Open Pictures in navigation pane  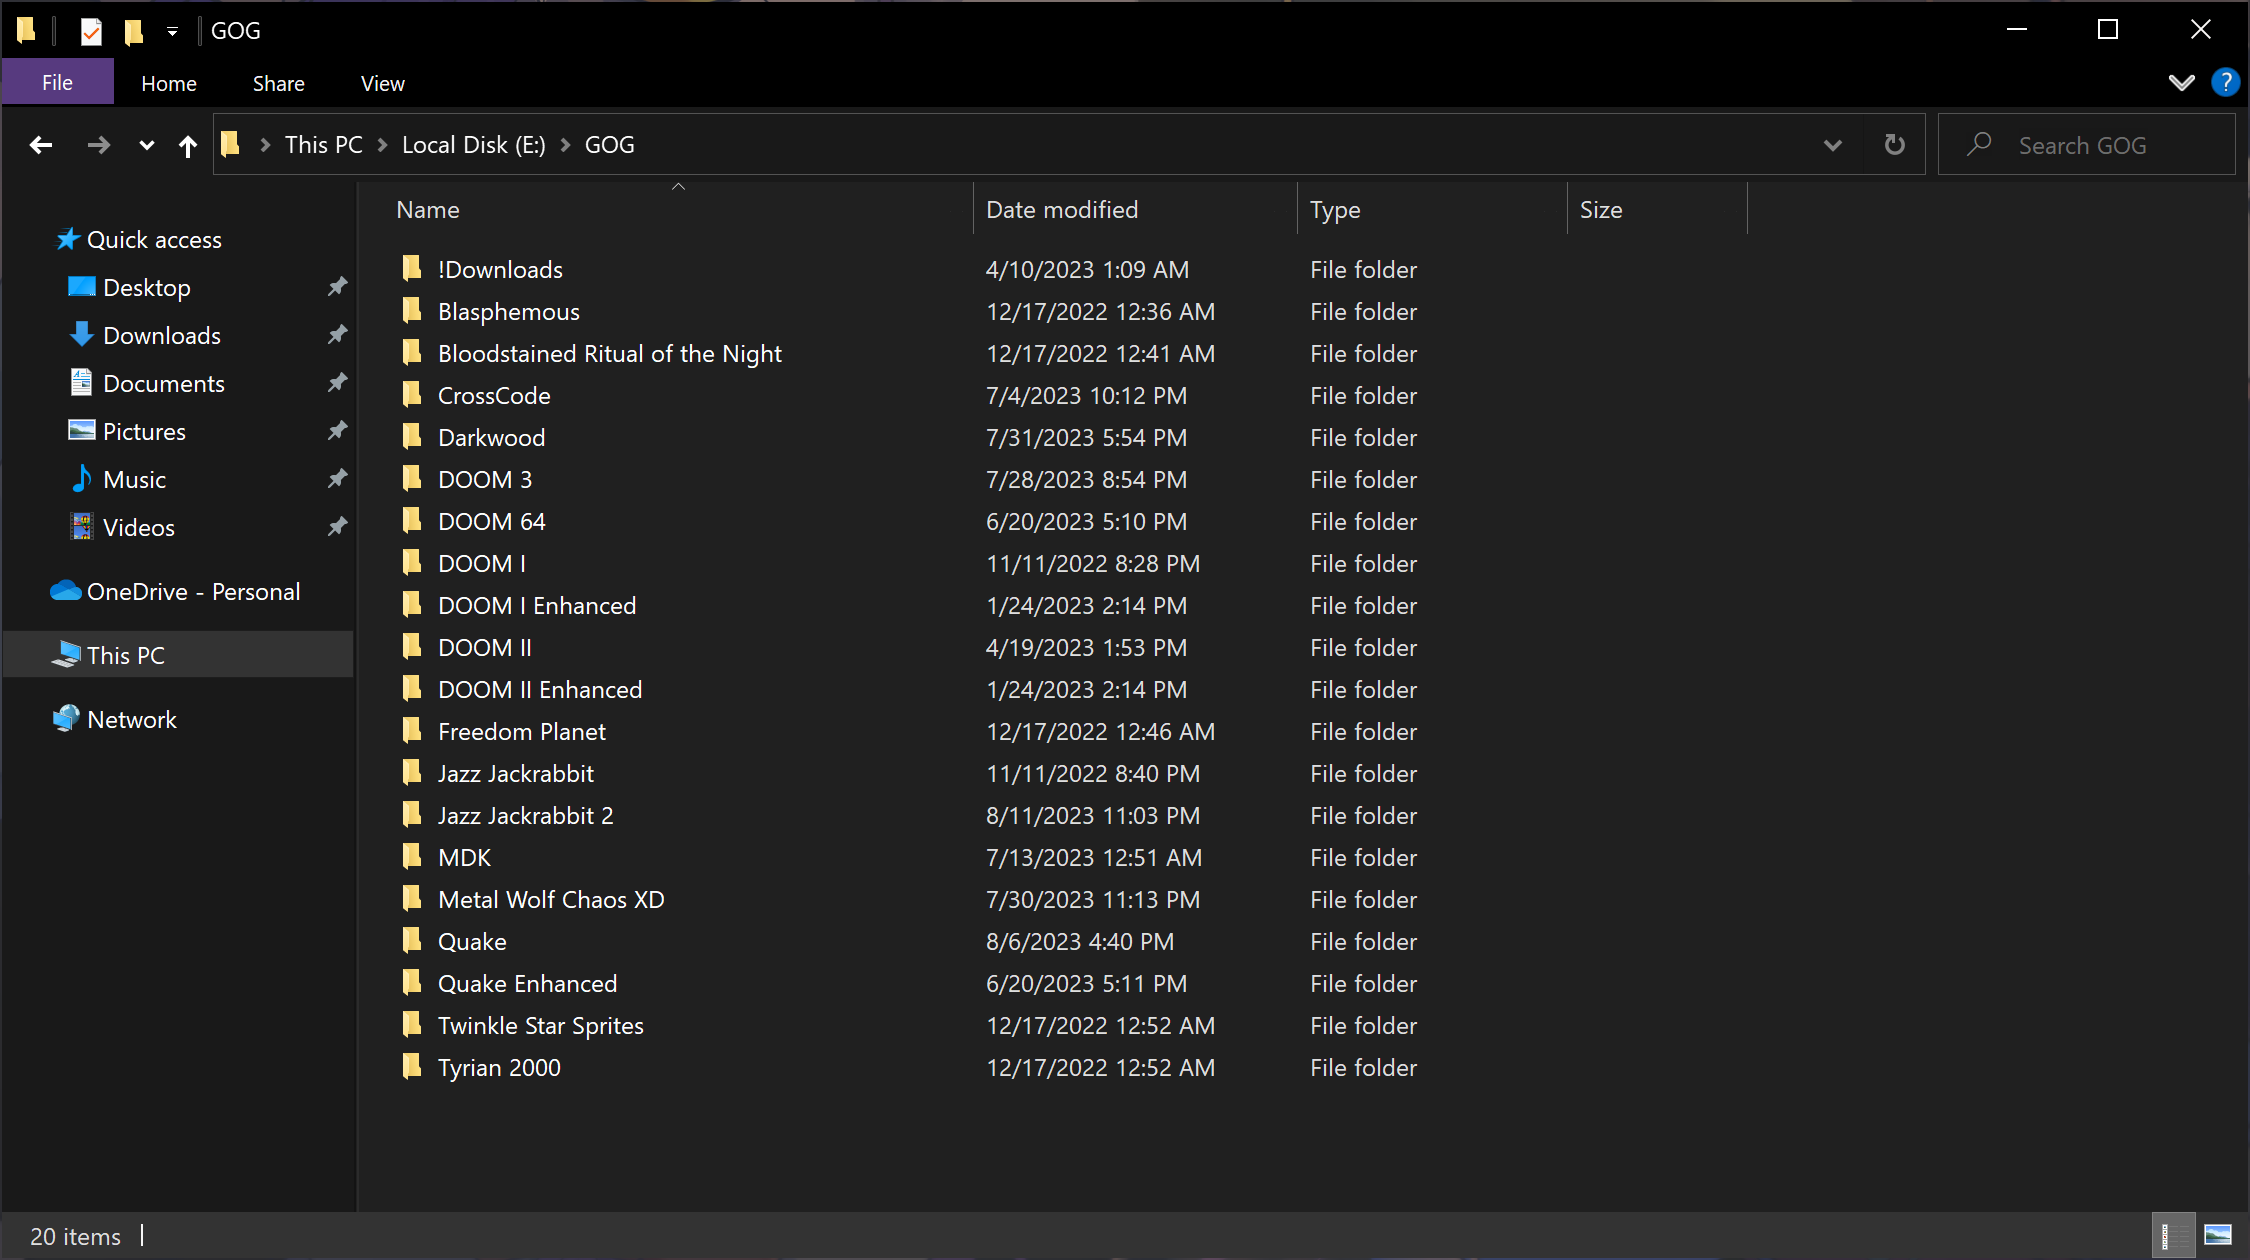click(144, 432)
